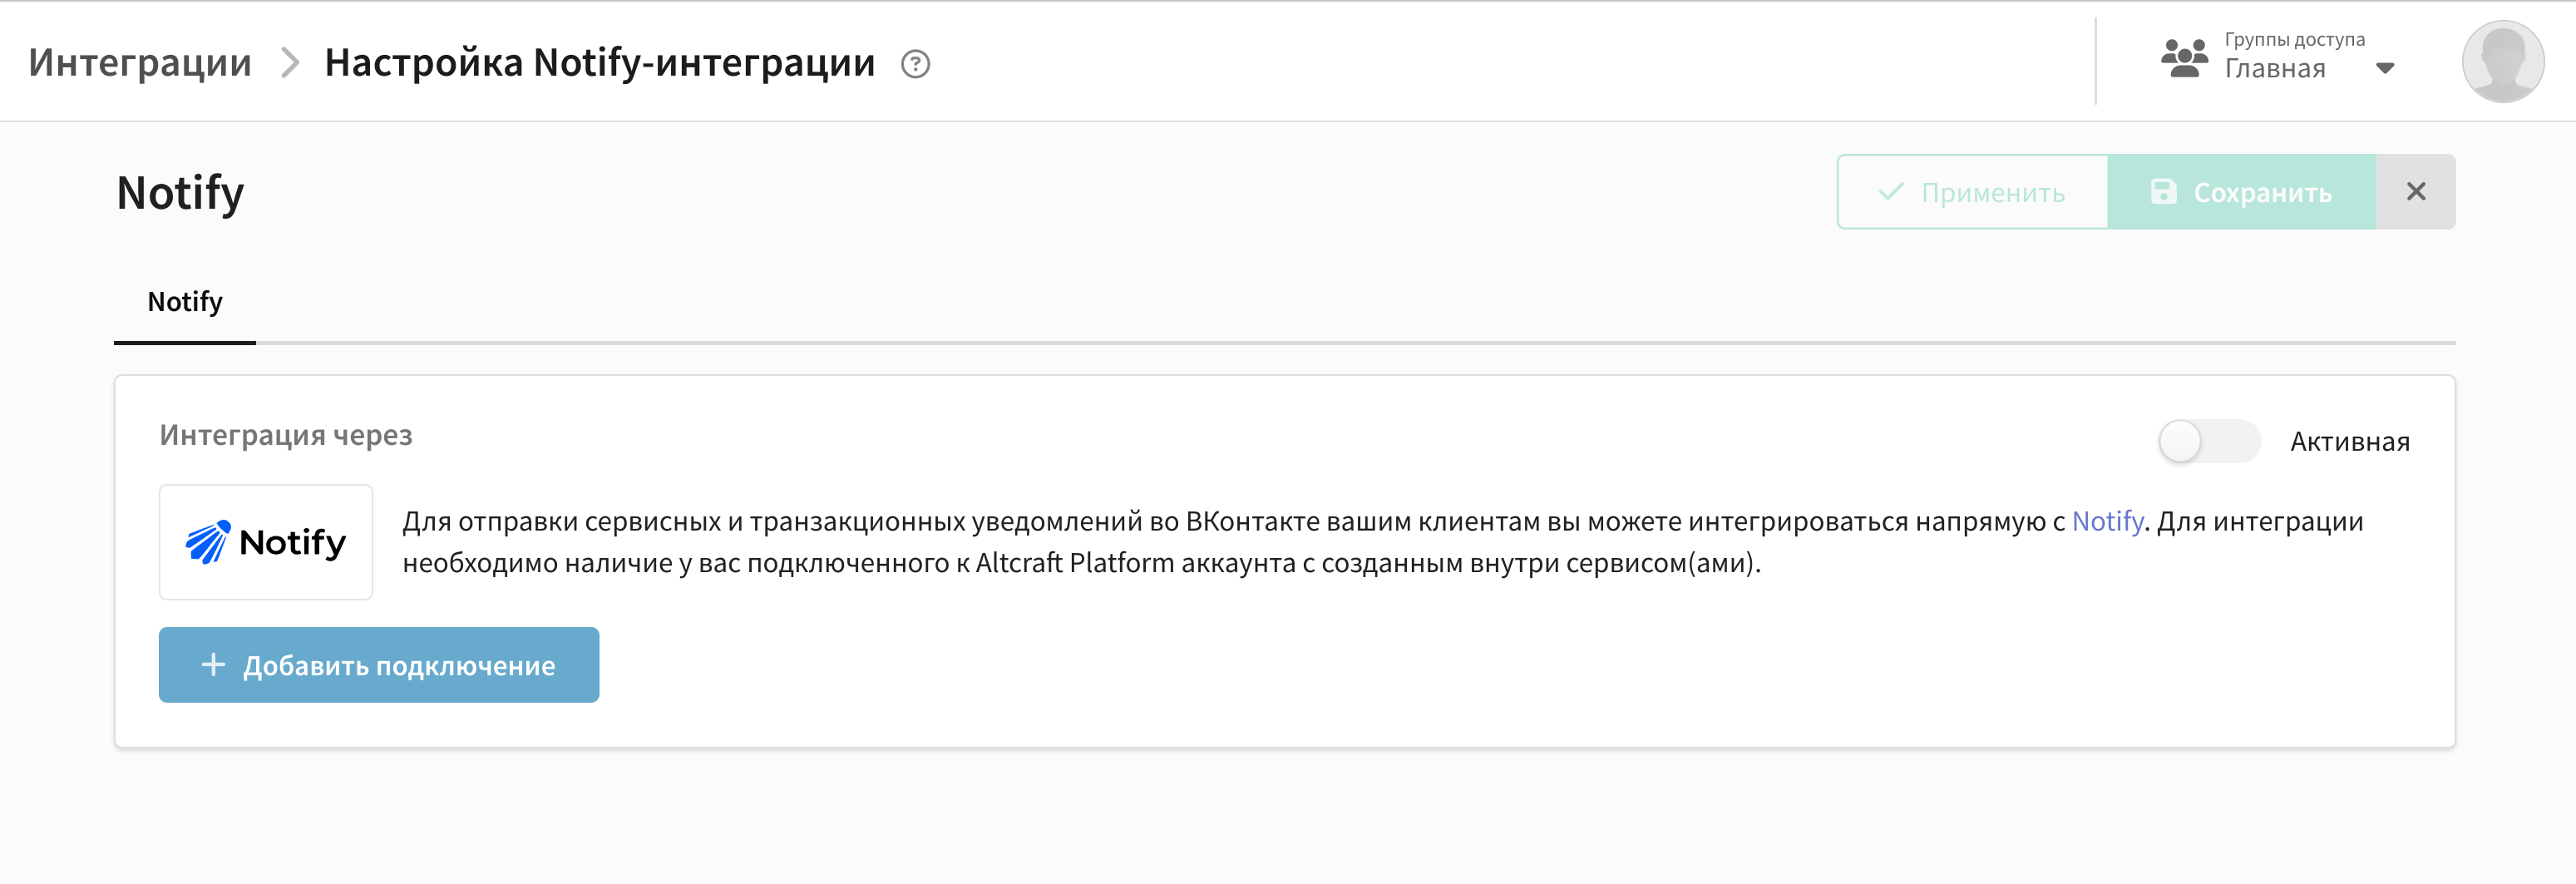Click Добавить подключение button
This screenshot has width=2576, height=884.
click(x=379, y=665)
